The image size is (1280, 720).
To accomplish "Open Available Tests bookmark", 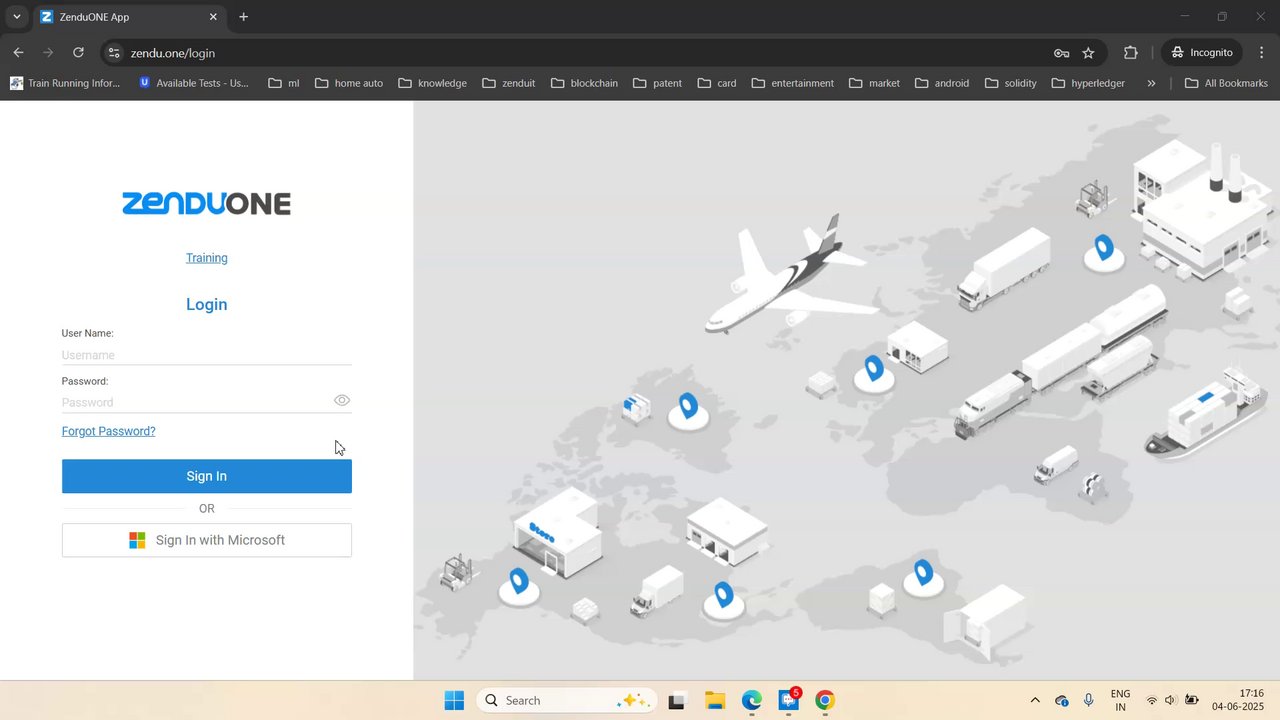I will 194,83.
